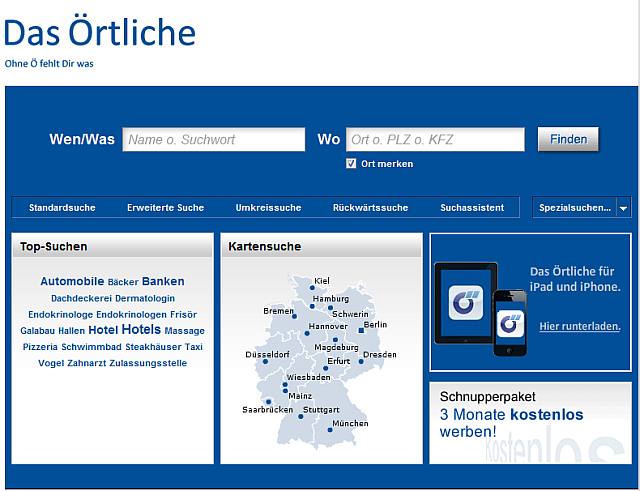Image resolution: width=640 pixels, height=491 pixels.
Task: Switch to Erweiterte Suche
Action: point(165,208)
